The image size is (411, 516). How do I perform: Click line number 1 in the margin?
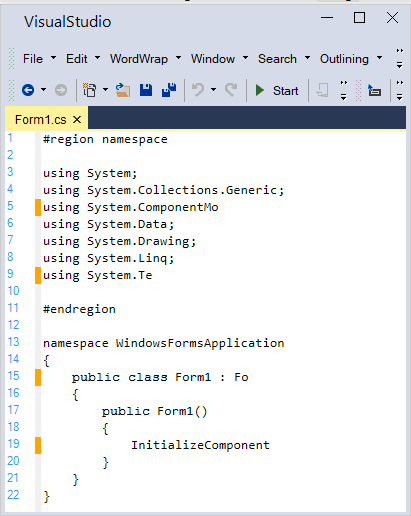point(10,138)
